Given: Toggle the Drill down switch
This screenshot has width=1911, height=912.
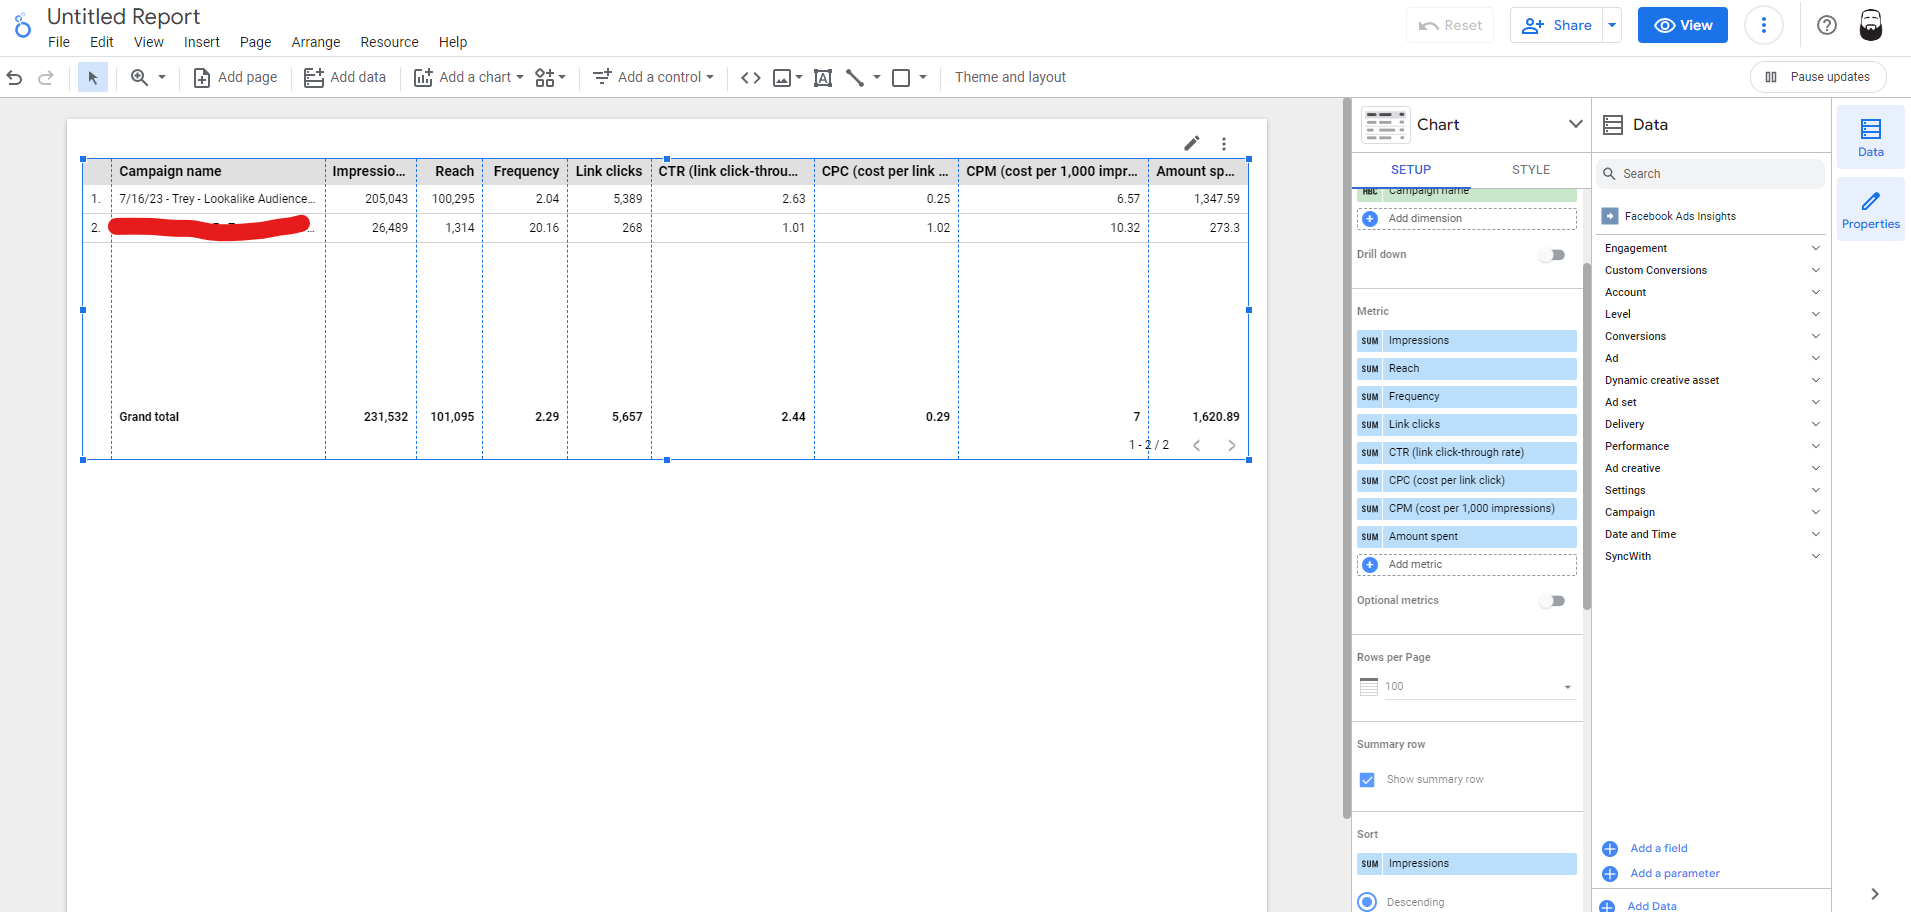Looking at the screenshot, I should coord(1552,255).
